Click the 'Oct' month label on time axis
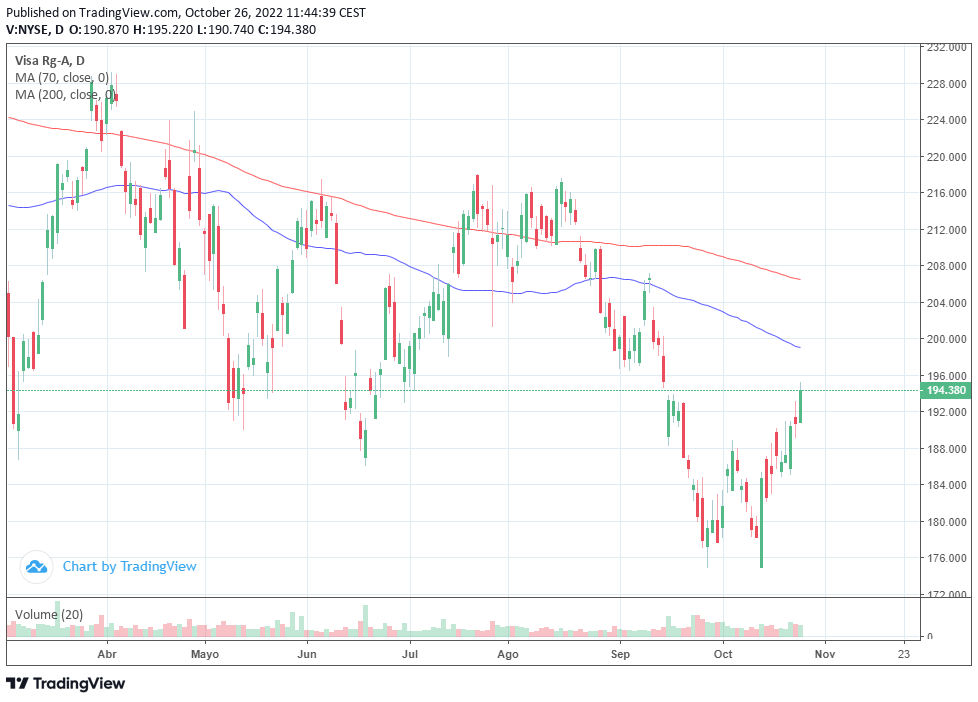This screenshot has height=702, width=978. click(723, 654)
